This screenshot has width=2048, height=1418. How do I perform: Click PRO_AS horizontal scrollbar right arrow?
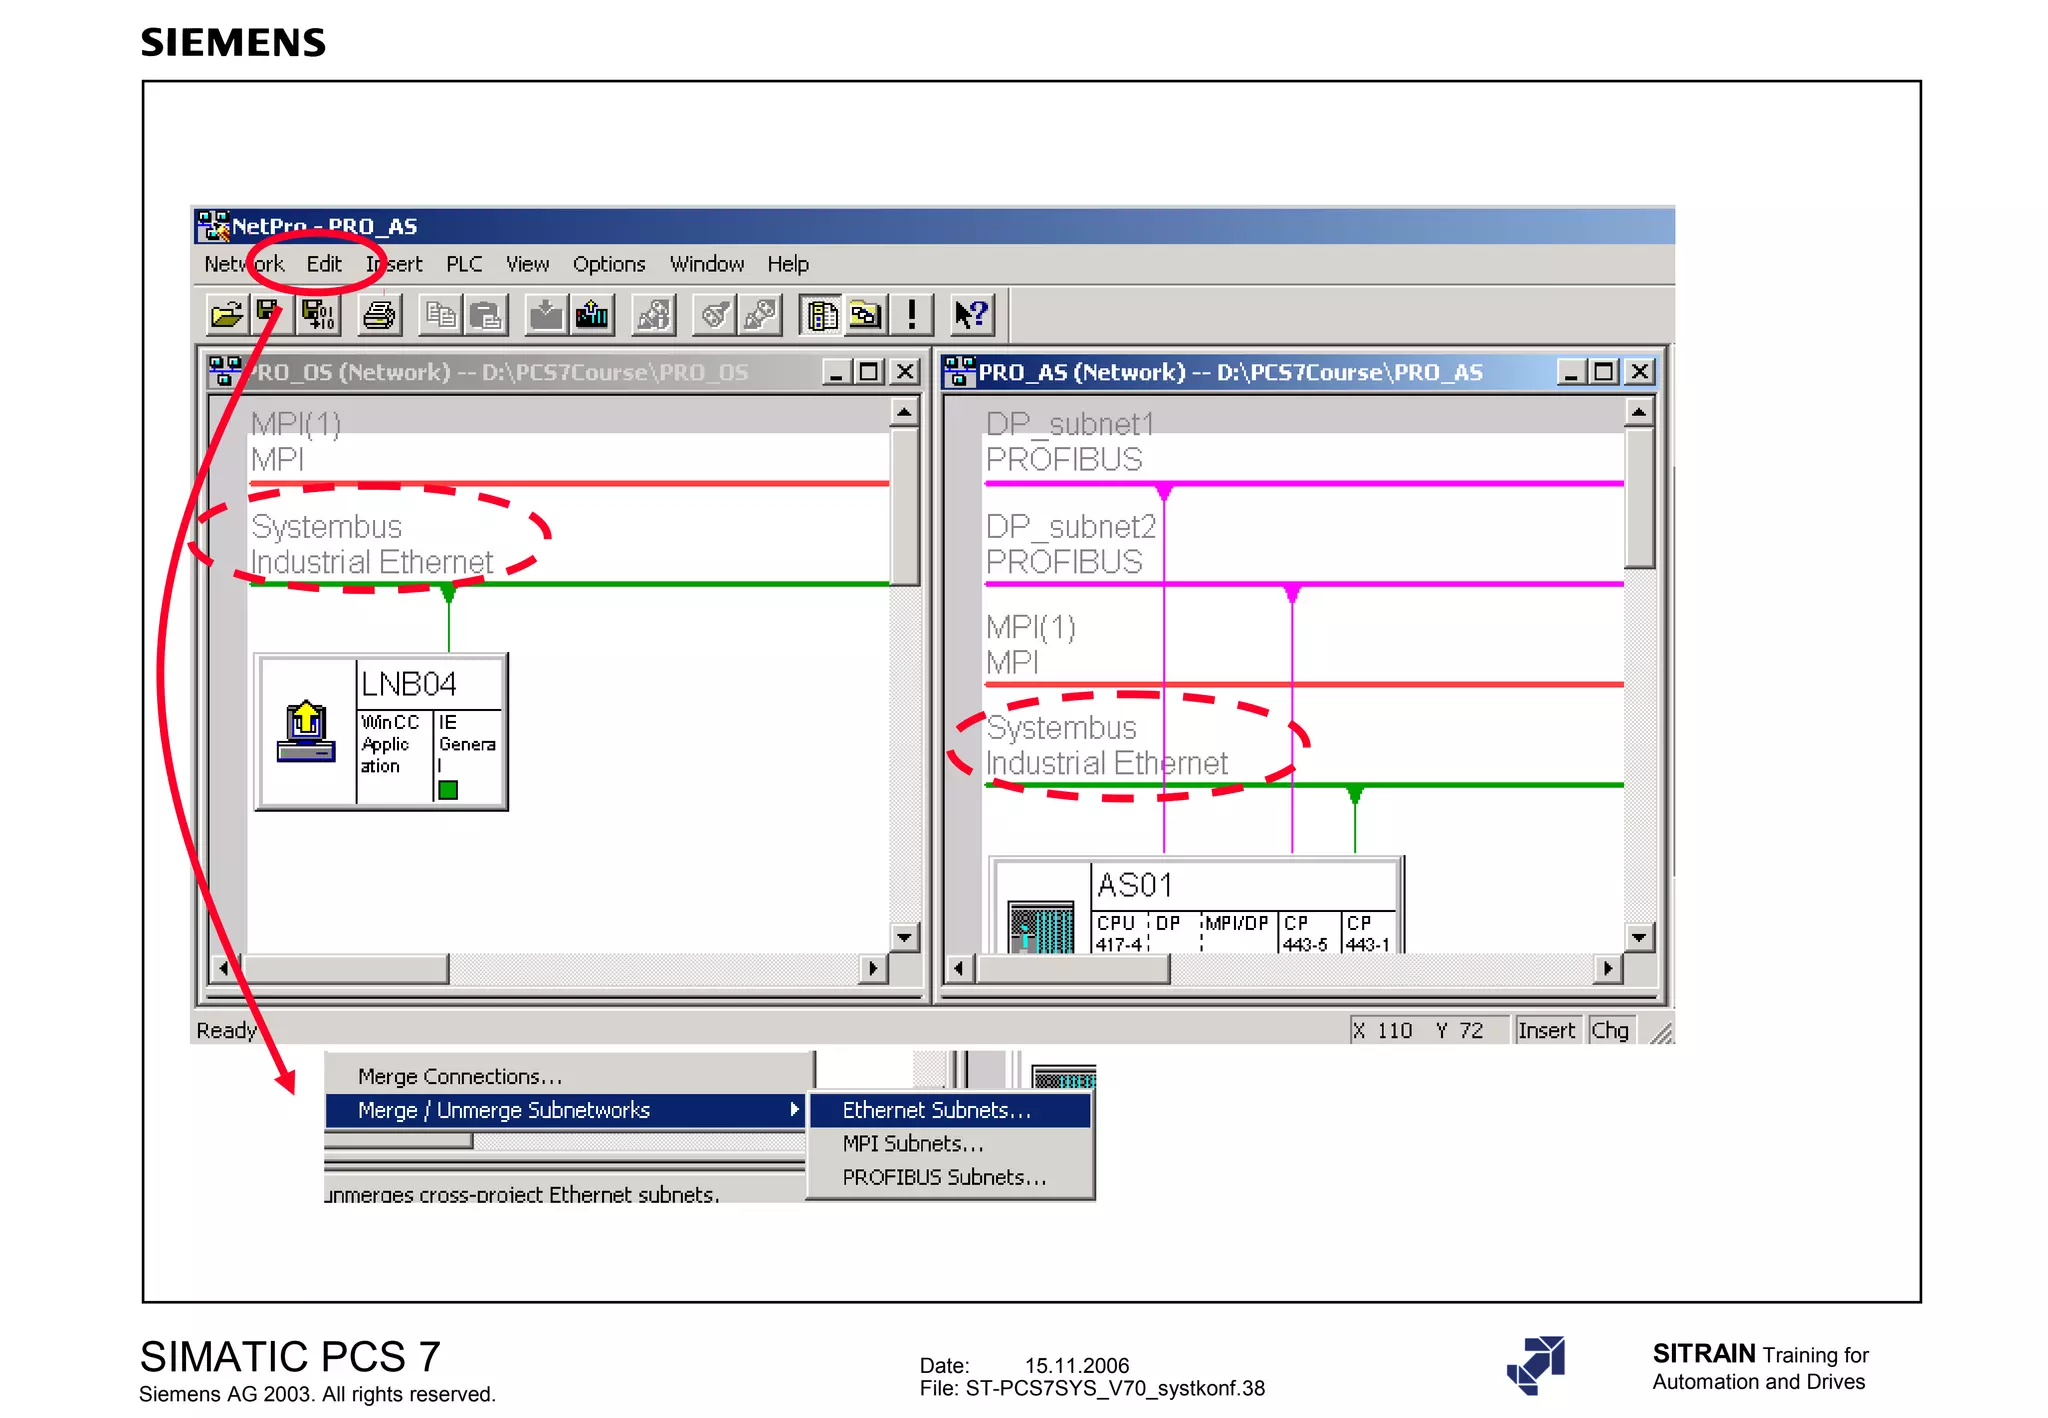coord(1608,968)
